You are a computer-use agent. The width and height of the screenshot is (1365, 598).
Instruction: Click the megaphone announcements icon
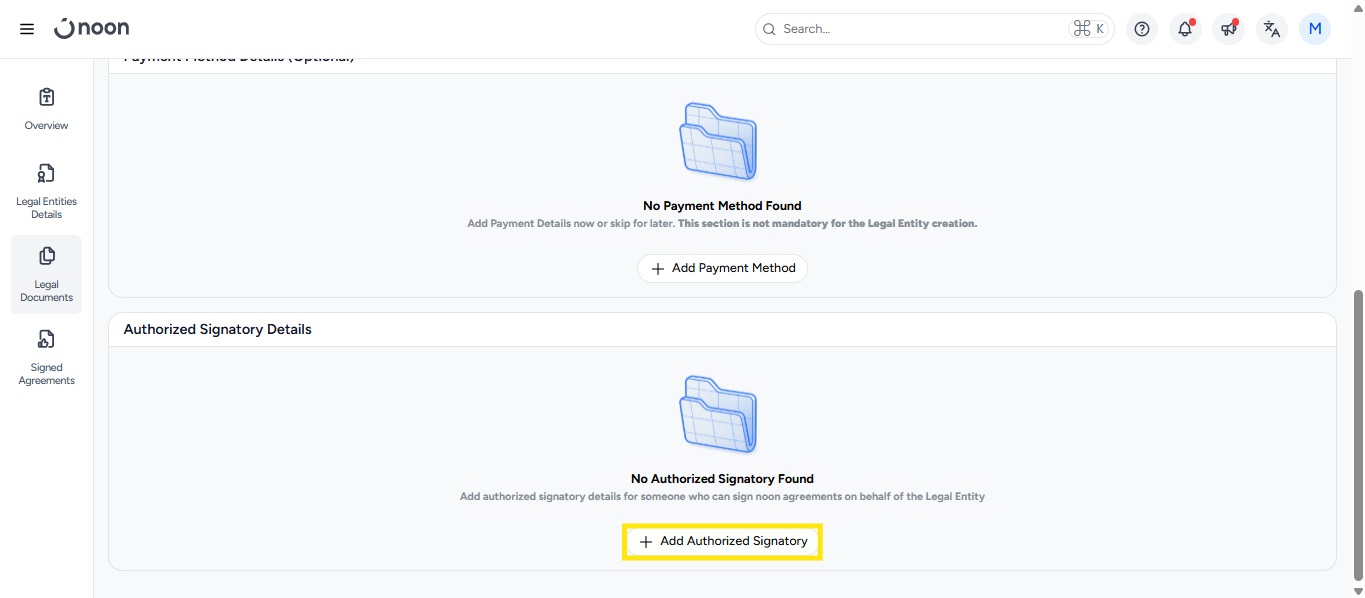coord(1228,29)
